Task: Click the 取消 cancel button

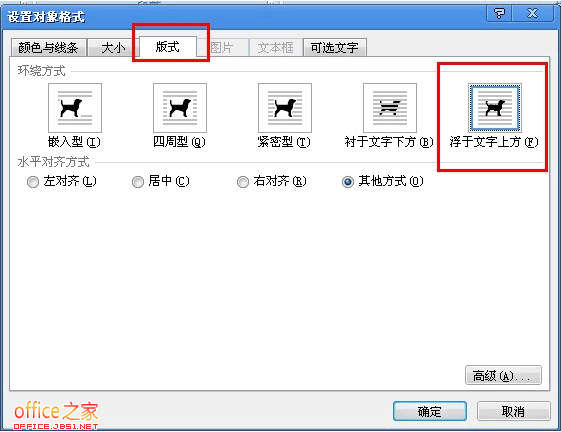Action: point(513,411)
